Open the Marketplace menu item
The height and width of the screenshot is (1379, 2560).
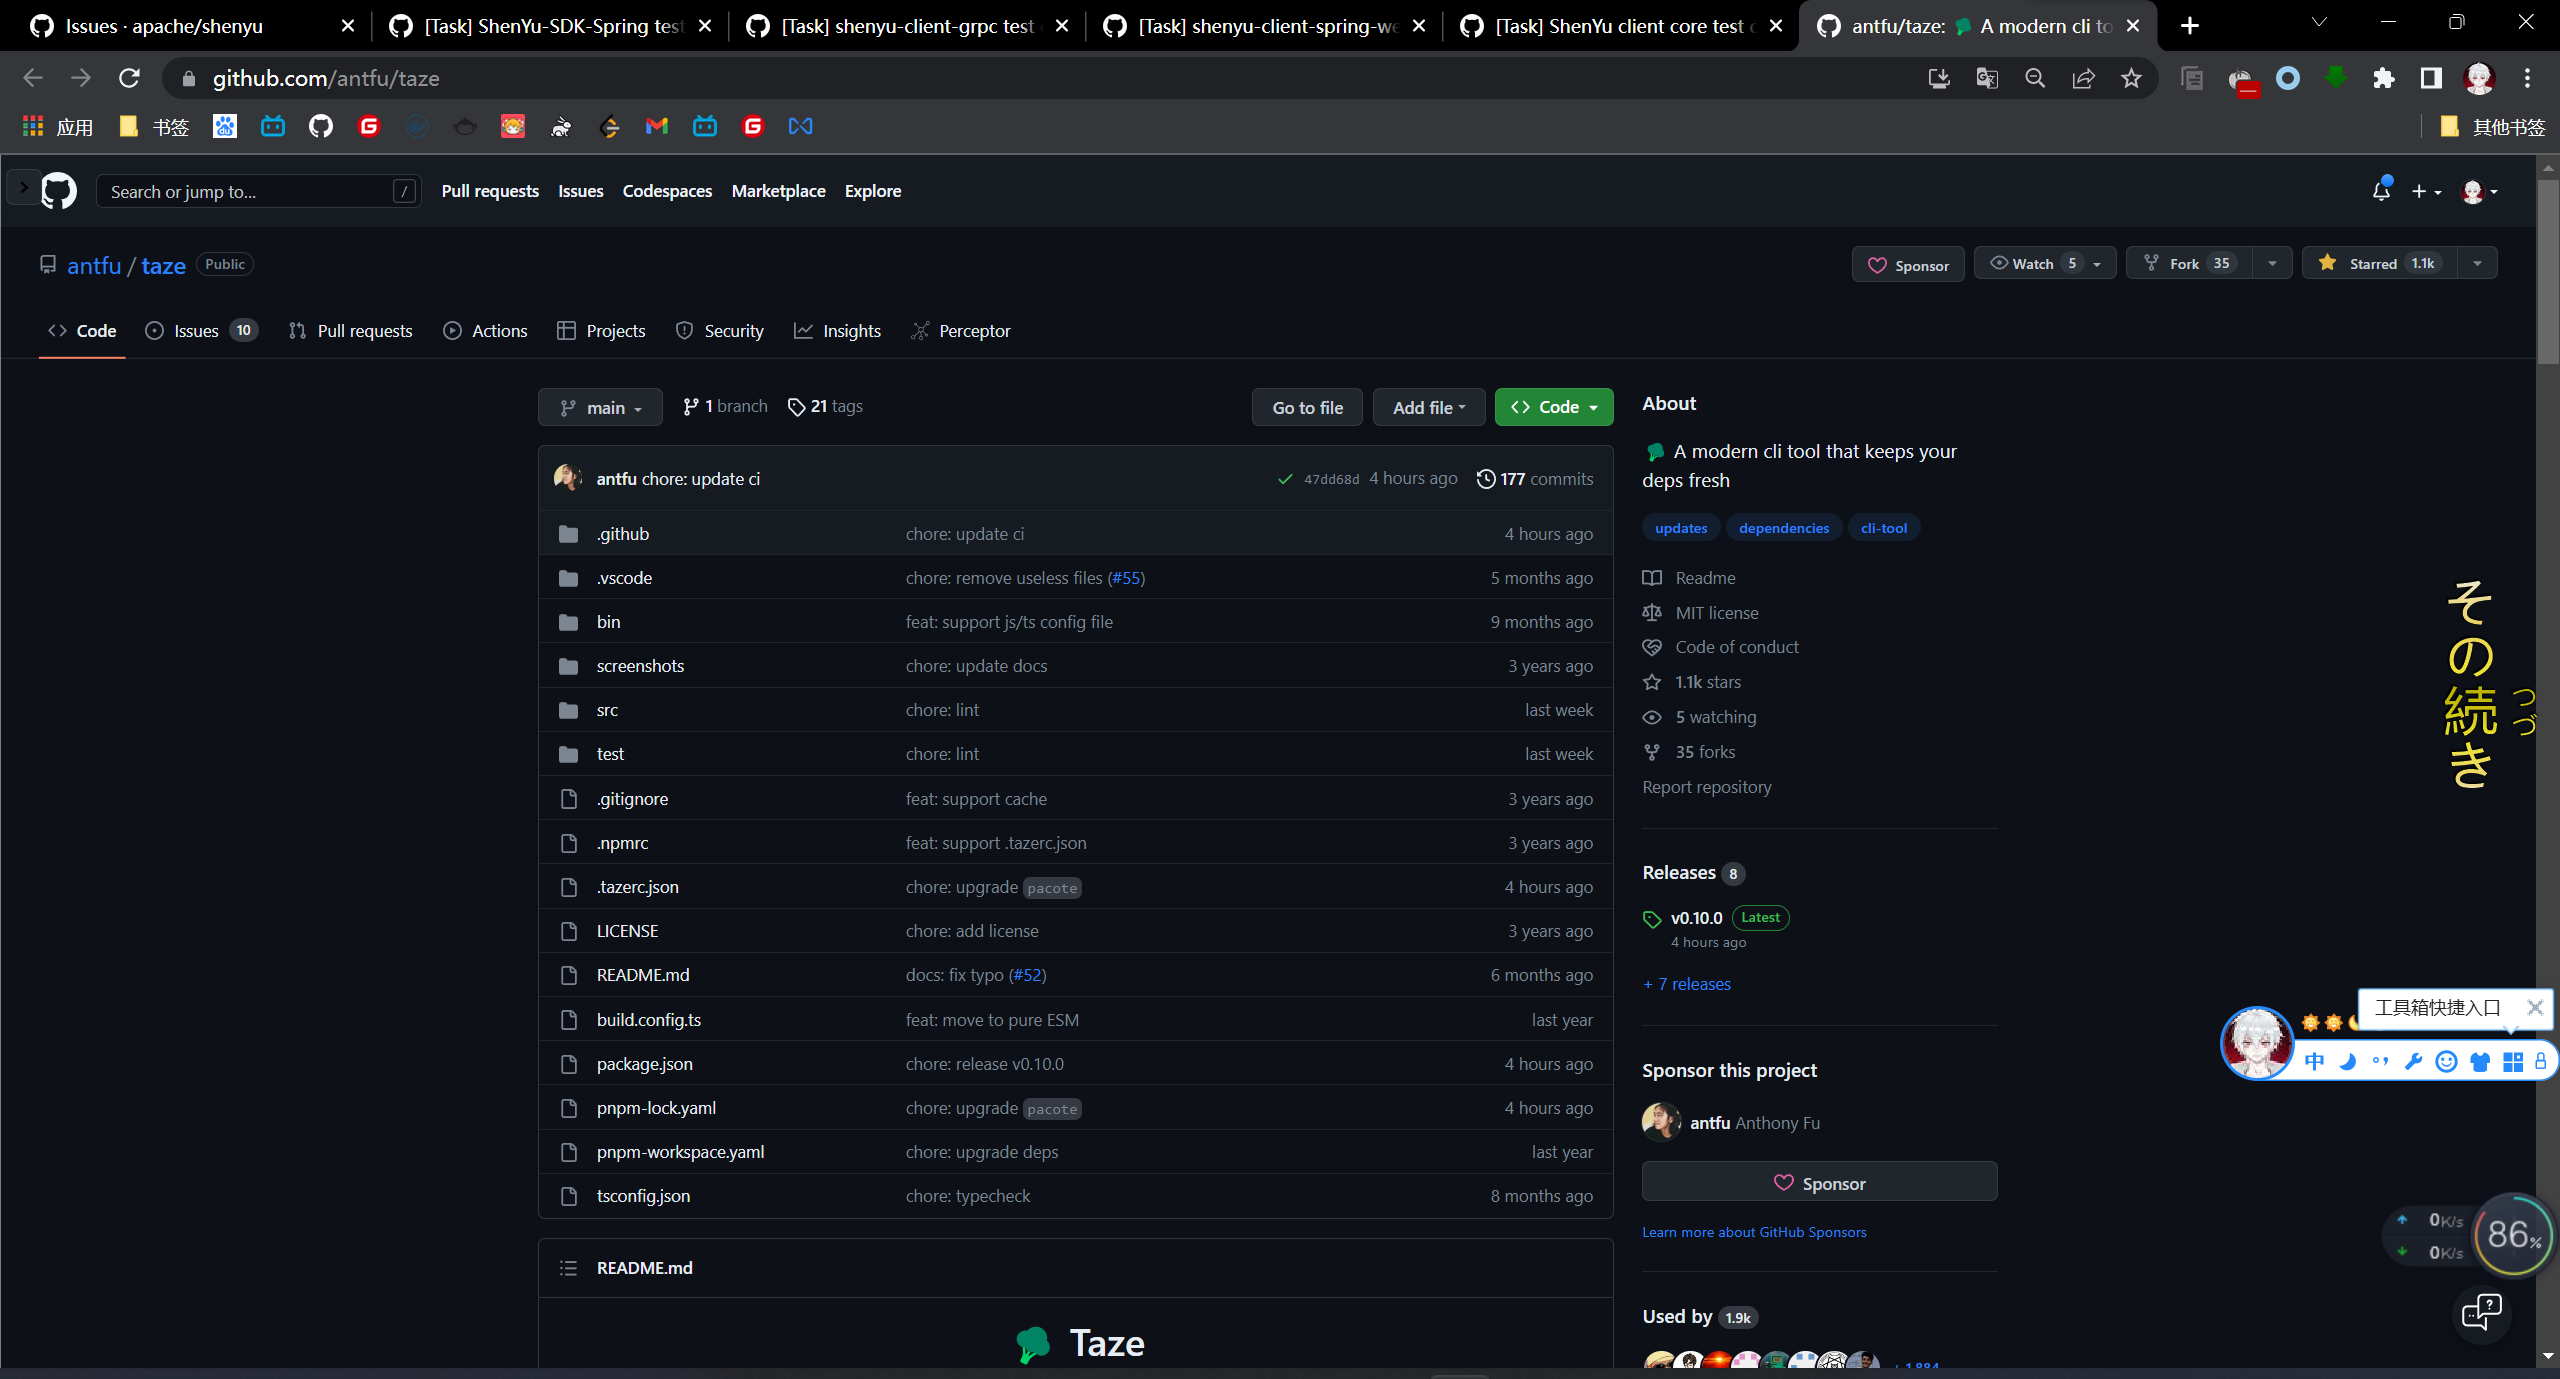pos(778,191)
